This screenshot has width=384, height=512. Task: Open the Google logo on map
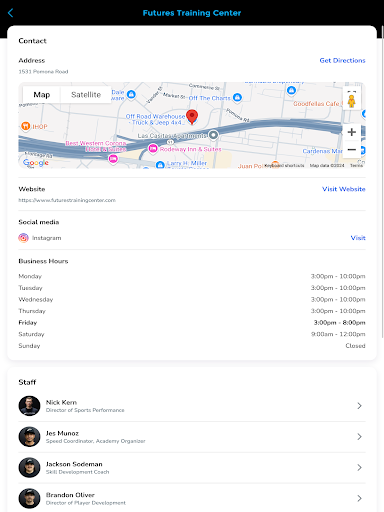pos(36,163)
